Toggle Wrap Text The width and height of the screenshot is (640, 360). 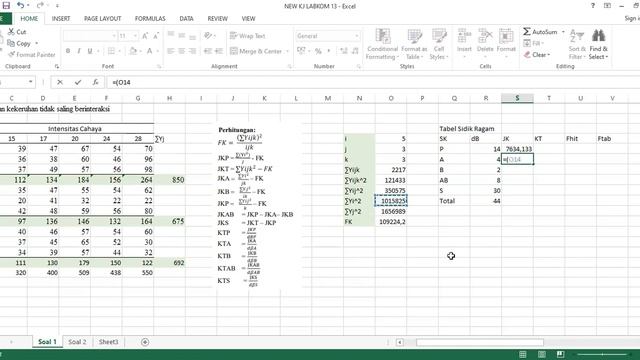tap(247, 36)
